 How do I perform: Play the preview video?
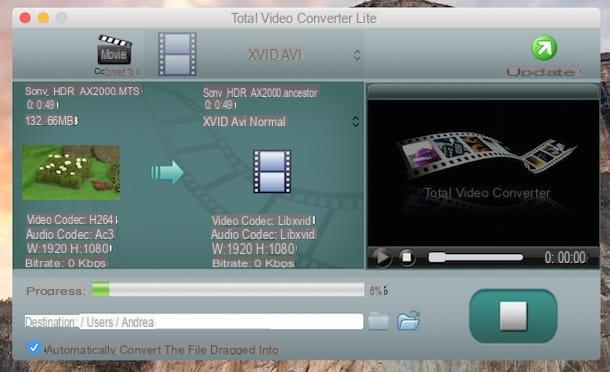[382, 257]
